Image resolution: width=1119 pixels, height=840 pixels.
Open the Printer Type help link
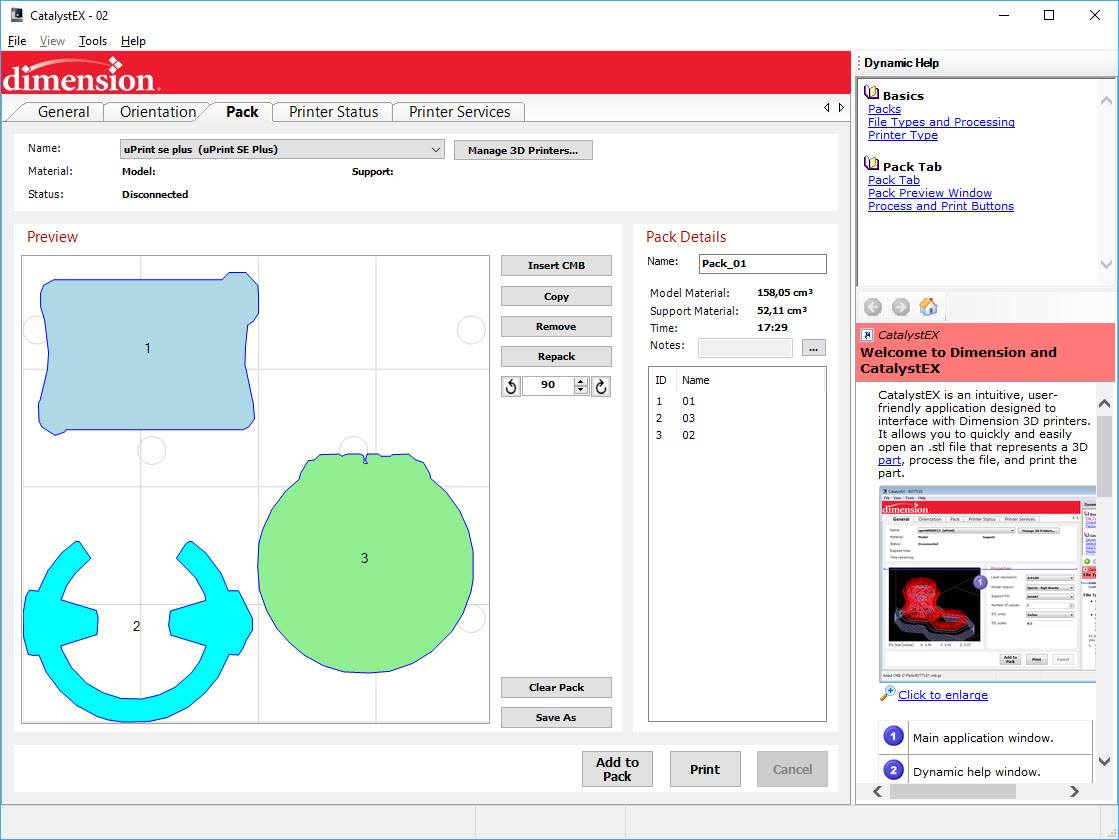(x=903, y=135)
